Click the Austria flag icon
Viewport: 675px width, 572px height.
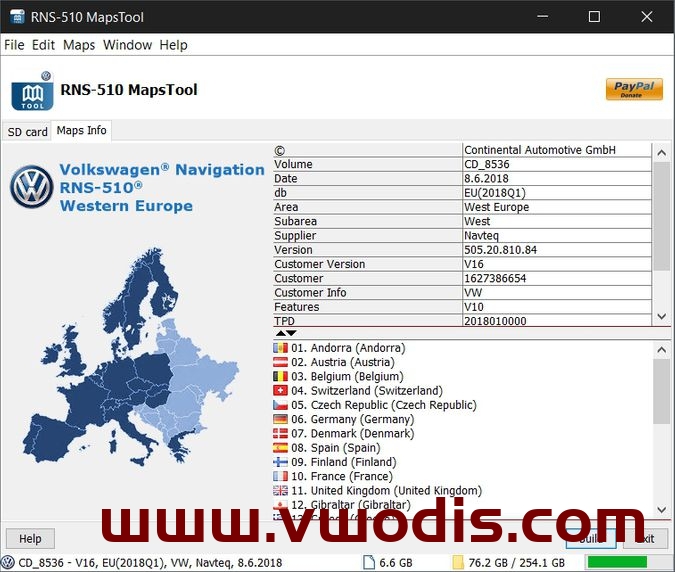280,362
